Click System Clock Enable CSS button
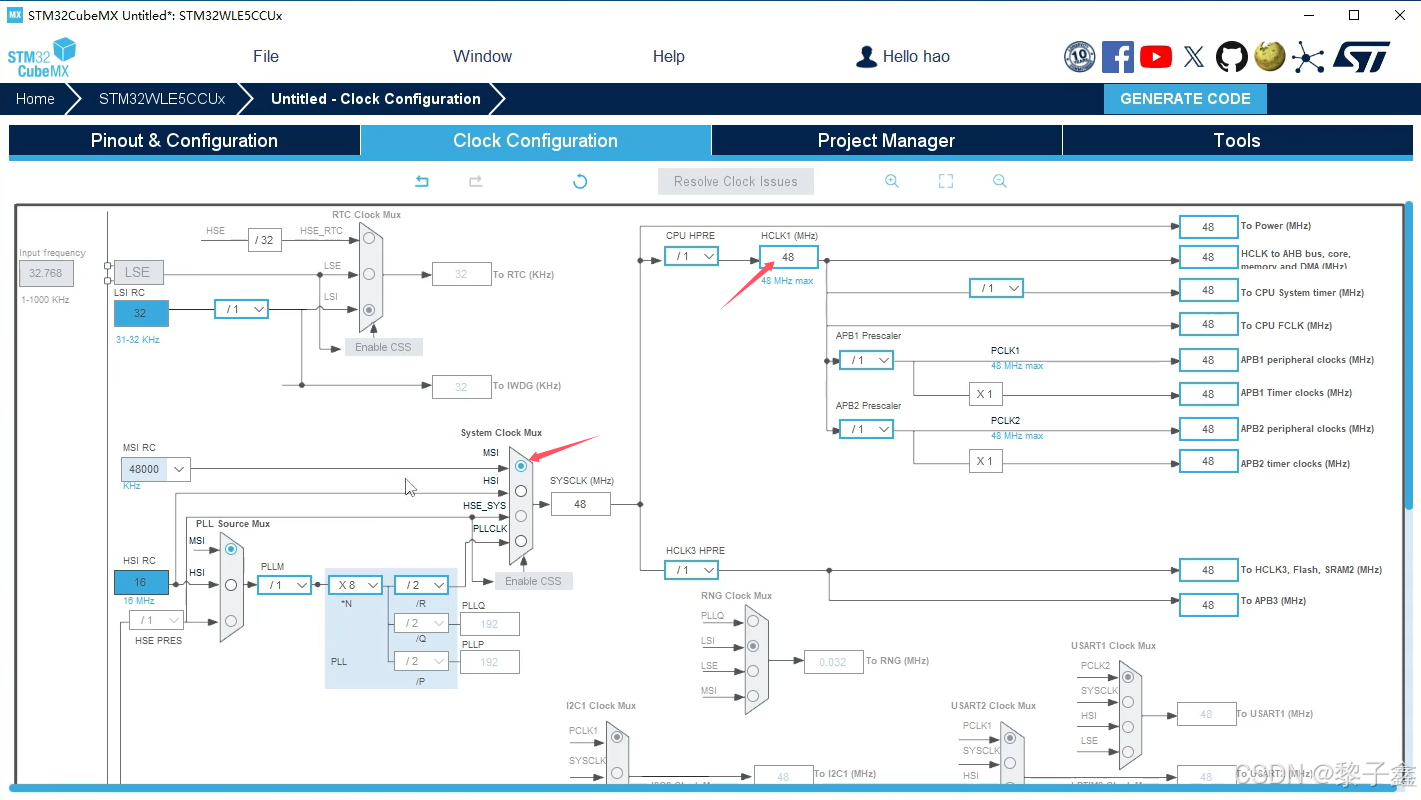 [x=534, y=581]
